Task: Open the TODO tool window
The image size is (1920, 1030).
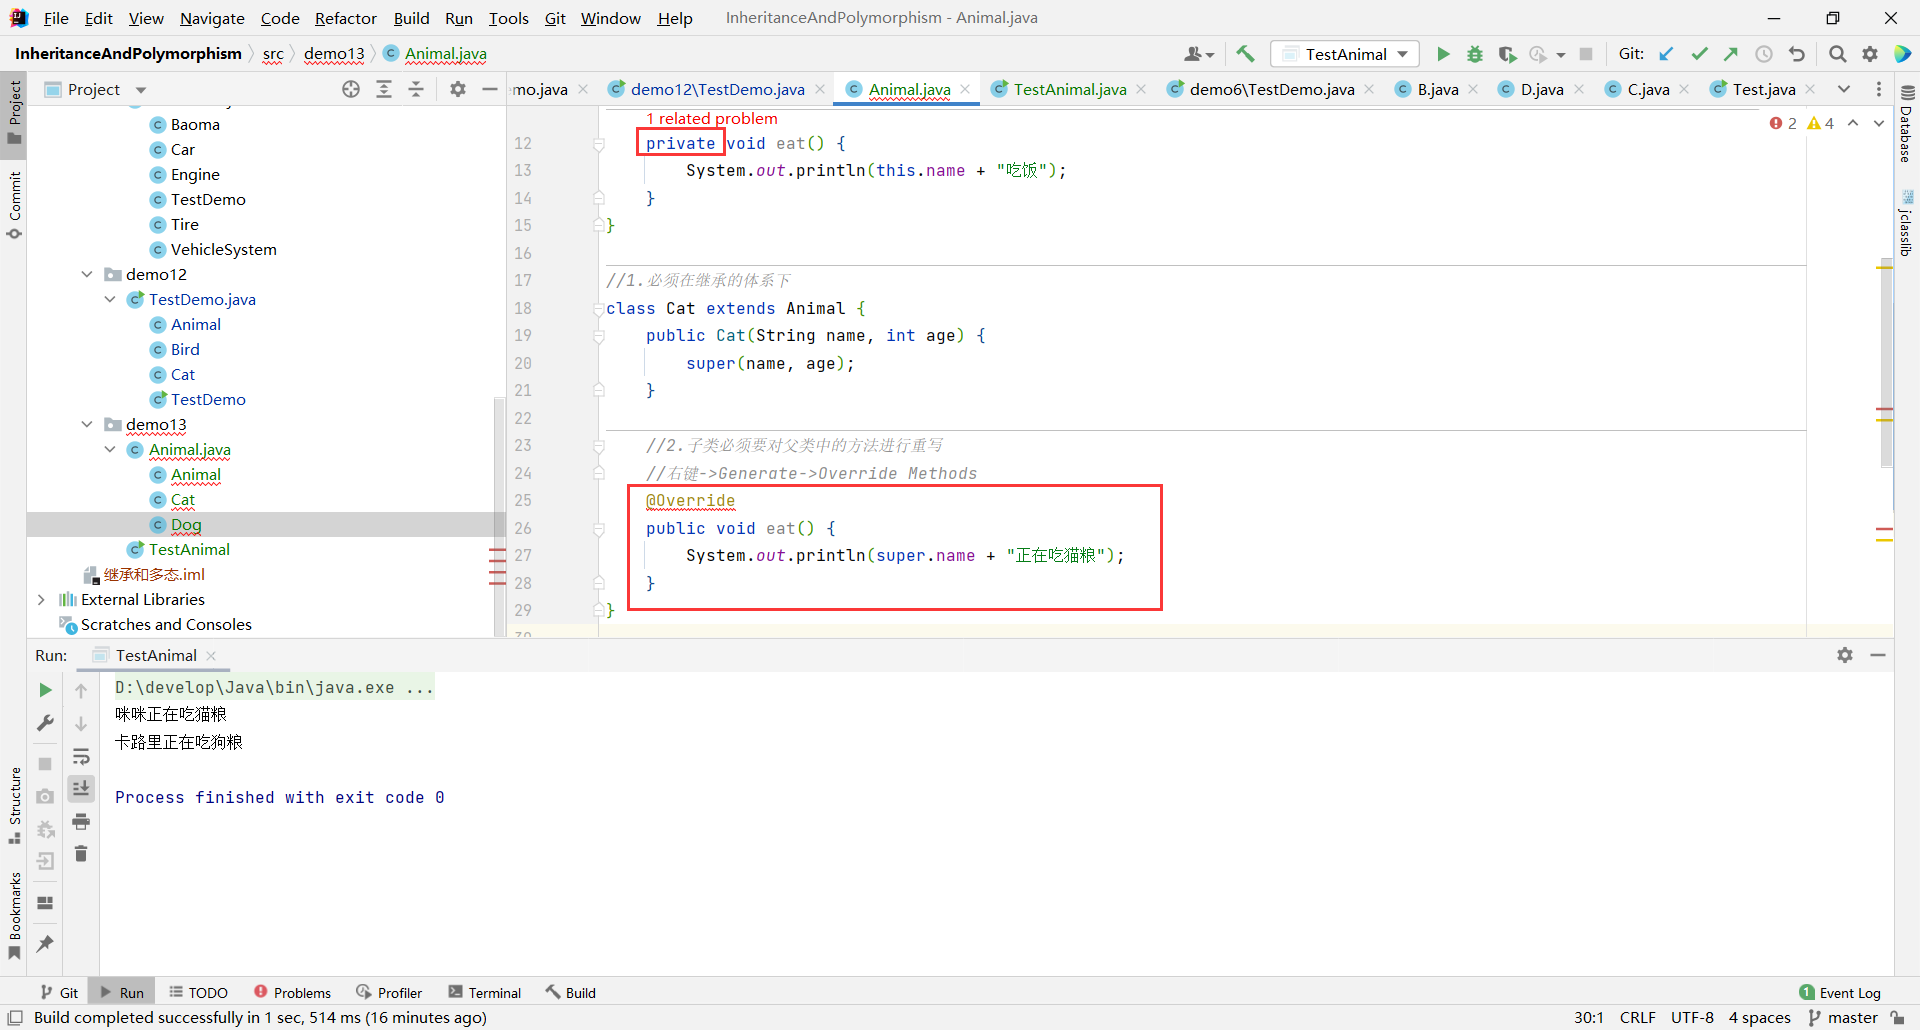Action: pyautogui.click(x=198, y=992)
